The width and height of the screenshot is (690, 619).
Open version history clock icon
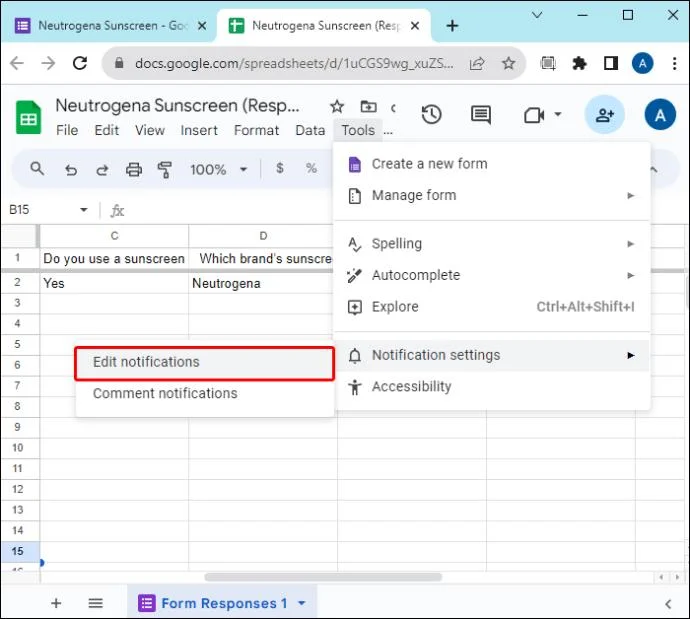(431, 115)
